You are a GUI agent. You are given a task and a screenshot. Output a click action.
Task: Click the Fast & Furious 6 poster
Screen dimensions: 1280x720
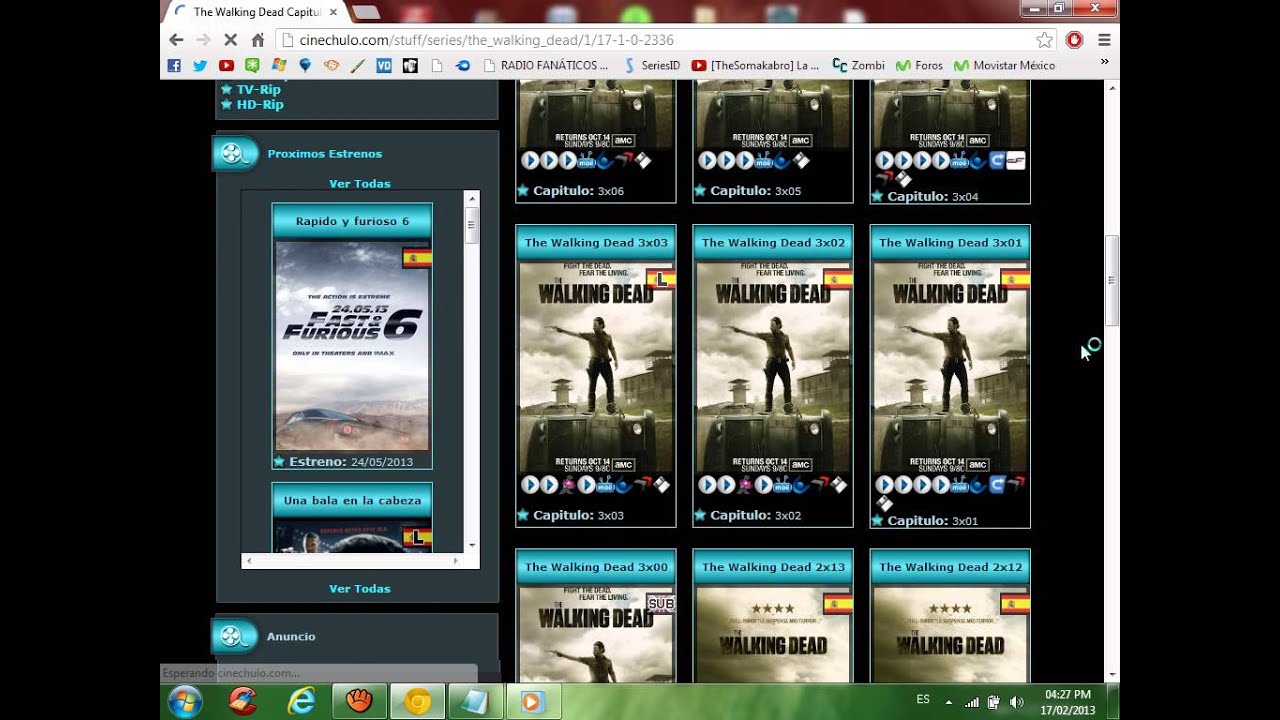pos(352,346)
